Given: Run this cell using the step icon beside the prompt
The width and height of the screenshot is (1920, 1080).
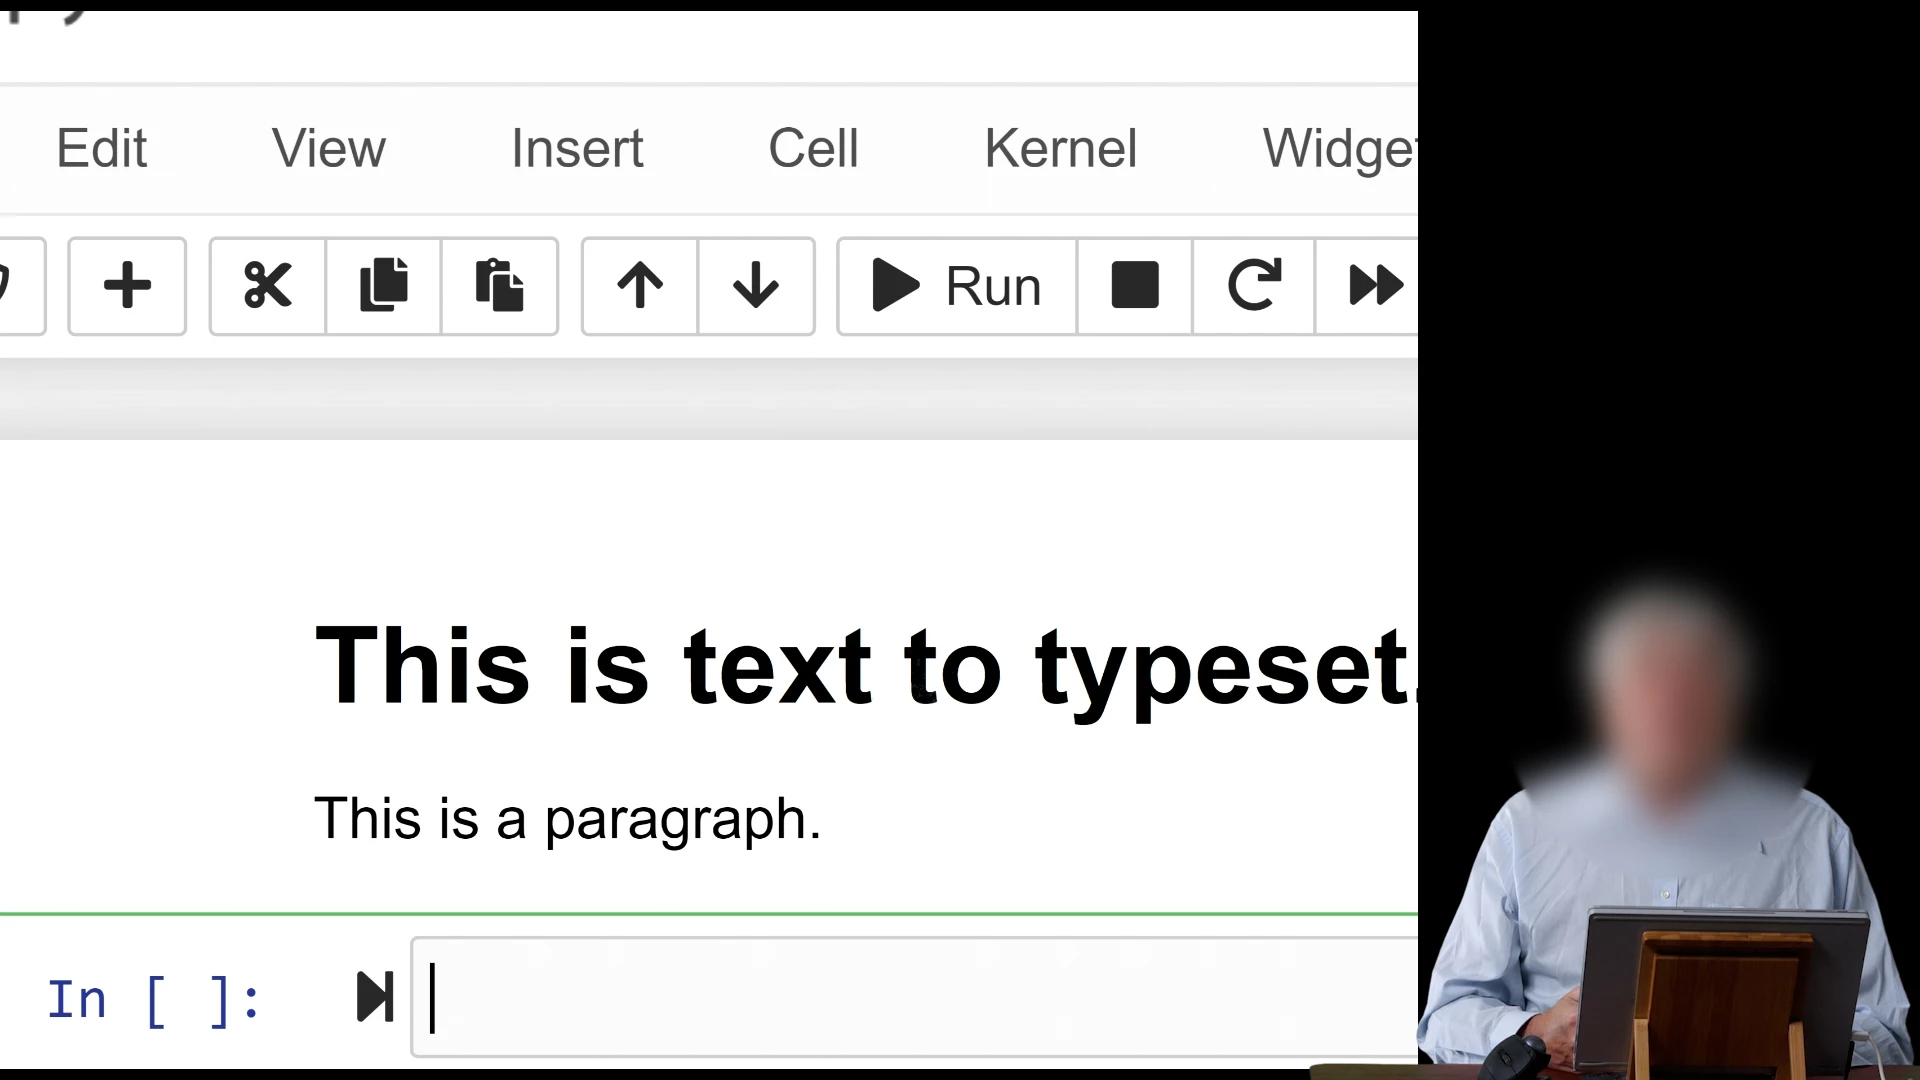Looking at the screenshot, I should [375, 997].
